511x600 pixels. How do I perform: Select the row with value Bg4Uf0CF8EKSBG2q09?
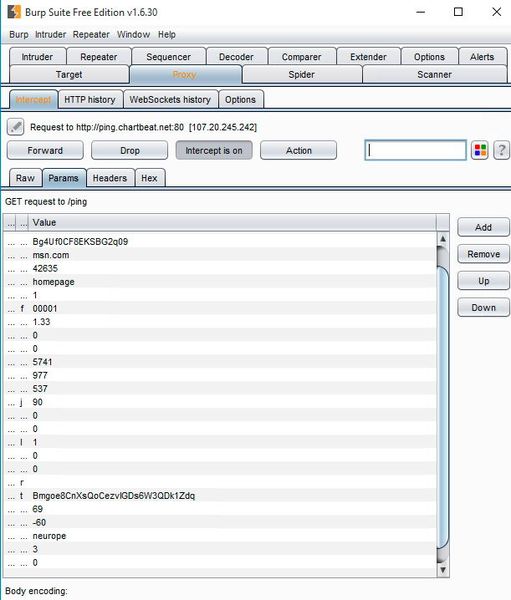tap(220, 241)
